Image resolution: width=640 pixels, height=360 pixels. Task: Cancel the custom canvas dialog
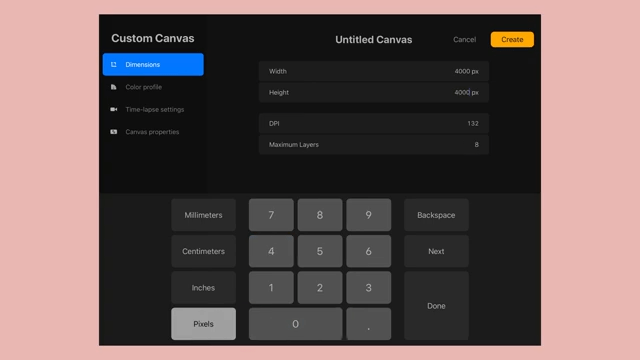pos(464,40)
